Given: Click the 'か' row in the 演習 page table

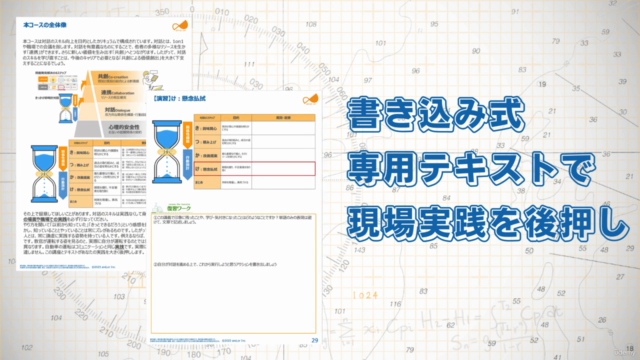Looking at the screenshot, I should (255, 155).
